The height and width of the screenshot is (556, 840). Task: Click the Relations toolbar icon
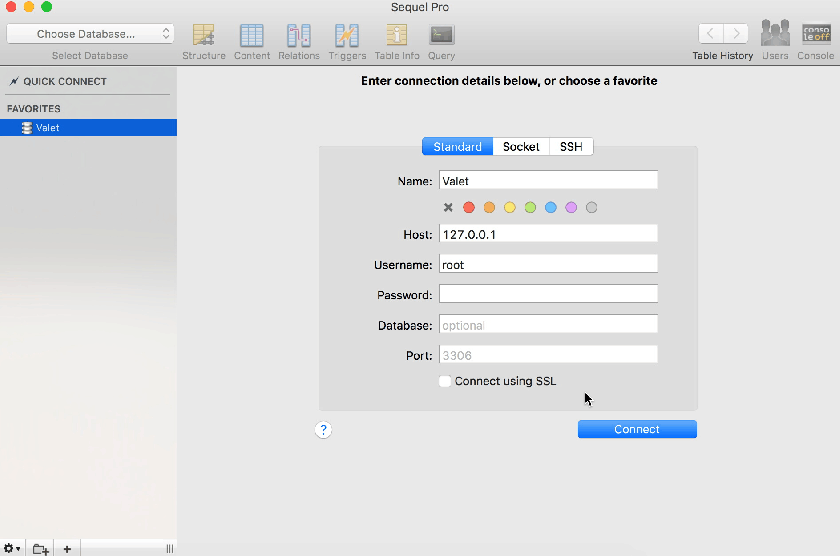pos(299,36)
